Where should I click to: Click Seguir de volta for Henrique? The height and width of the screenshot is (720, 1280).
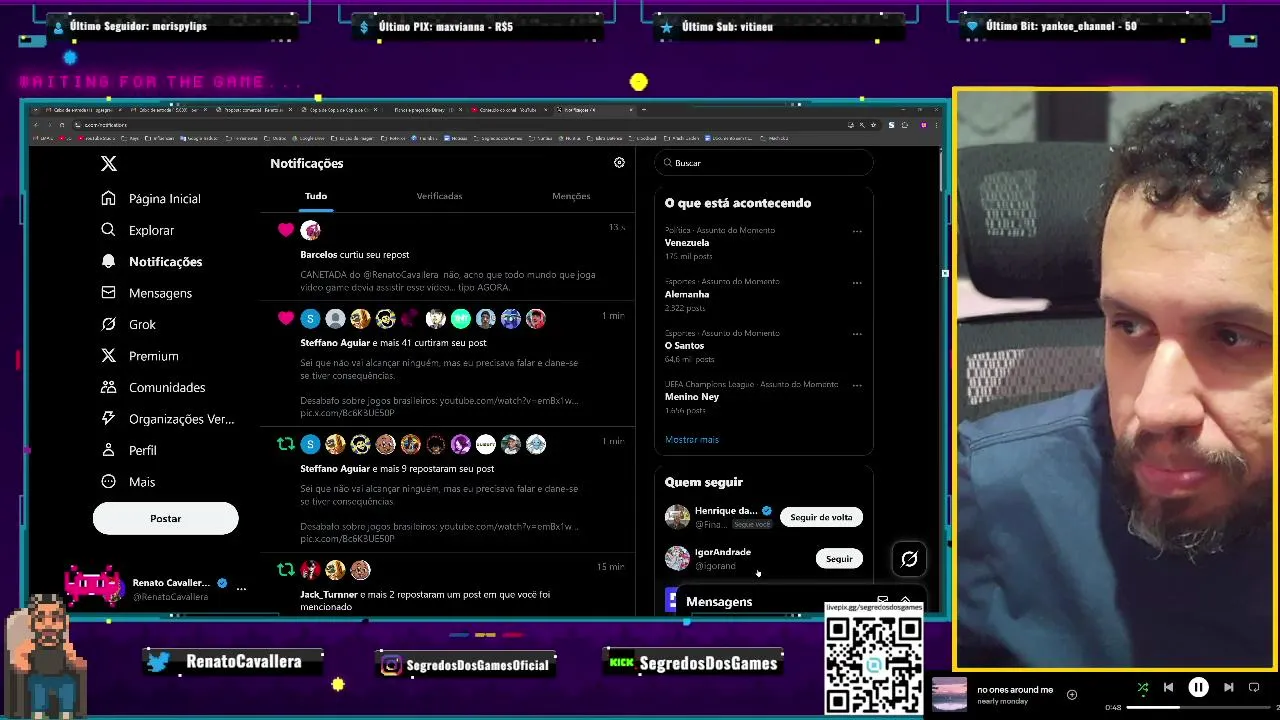tap(821, 517)
